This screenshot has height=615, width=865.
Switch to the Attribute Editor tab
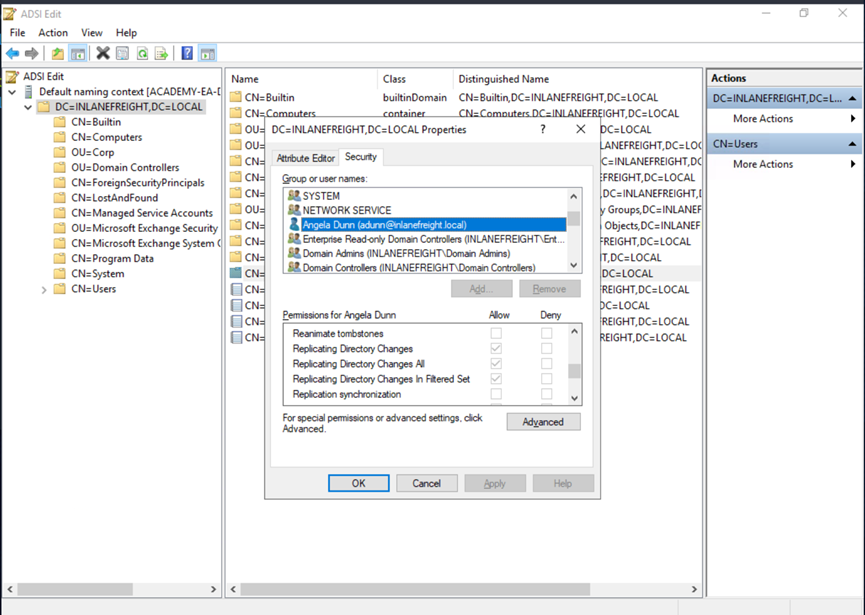click(x=306, y=158)
